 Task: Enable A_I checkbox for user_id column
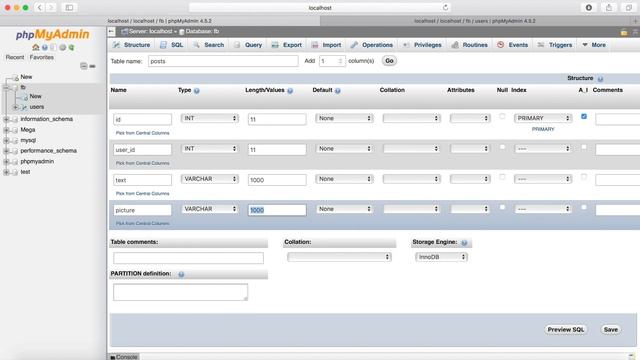click(x=584, y=147)
